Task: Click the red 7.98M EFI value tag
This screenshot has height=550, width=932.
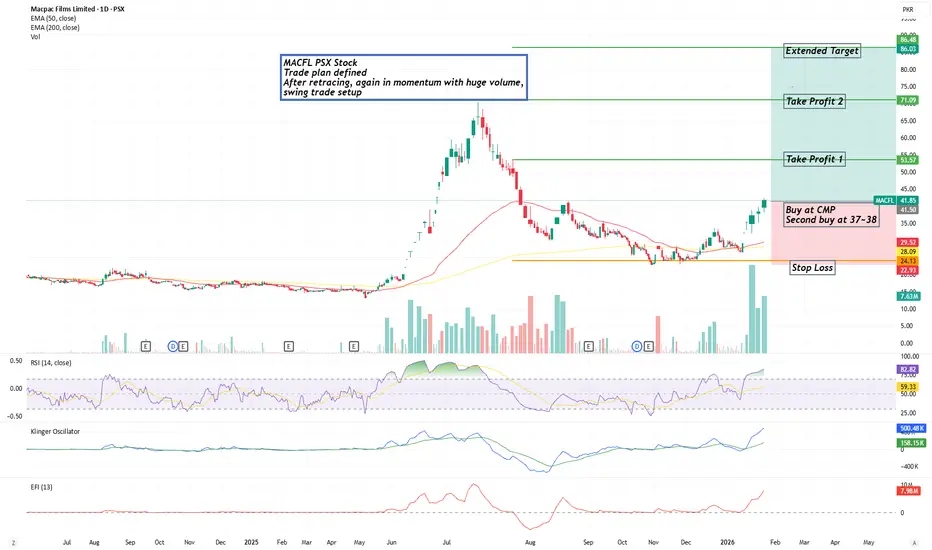Action: (909, 491)
